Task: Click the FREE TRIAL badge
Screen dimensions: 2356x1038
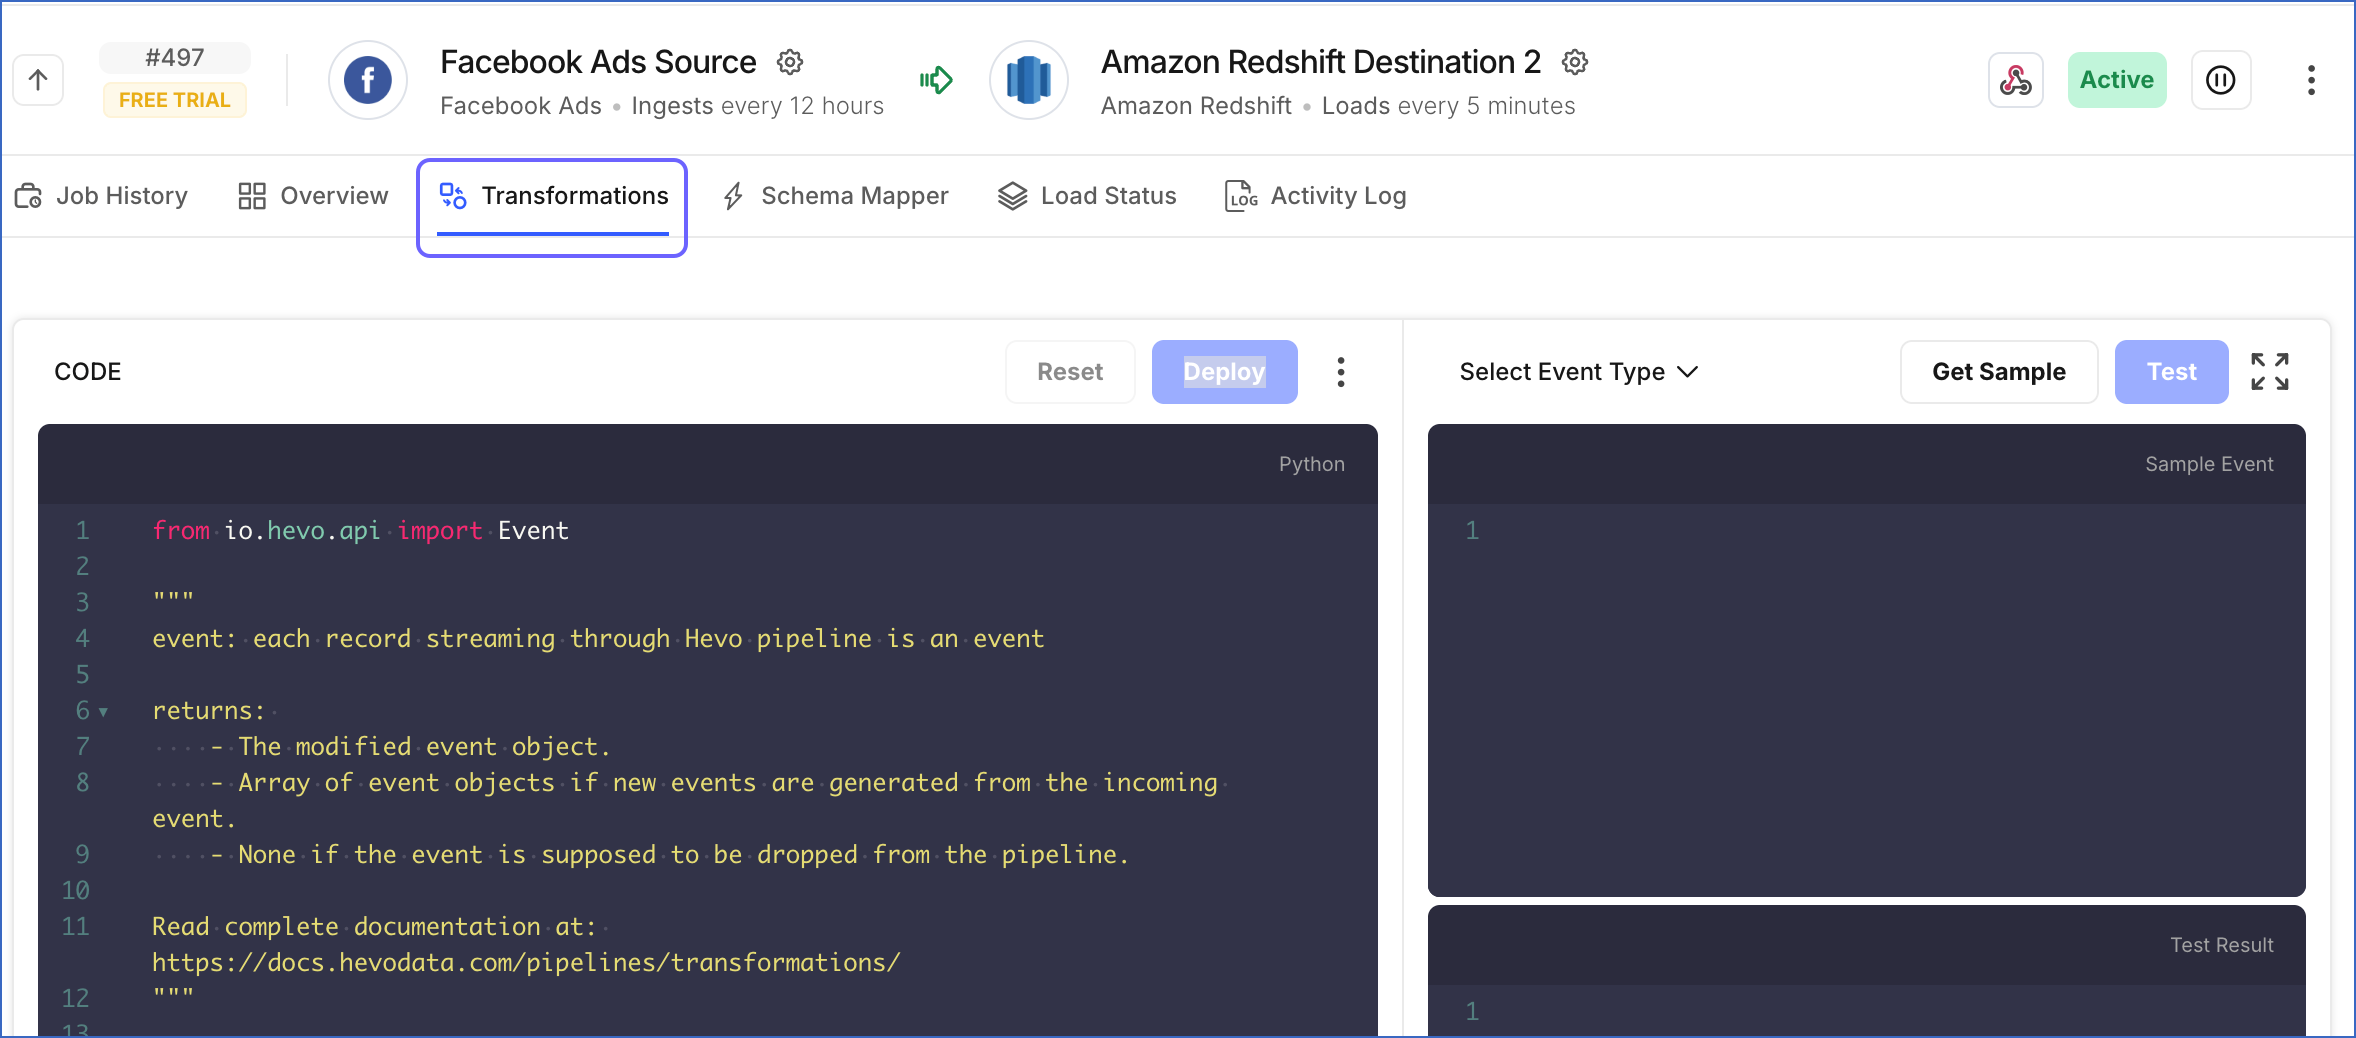Action: tap(174, 100)
